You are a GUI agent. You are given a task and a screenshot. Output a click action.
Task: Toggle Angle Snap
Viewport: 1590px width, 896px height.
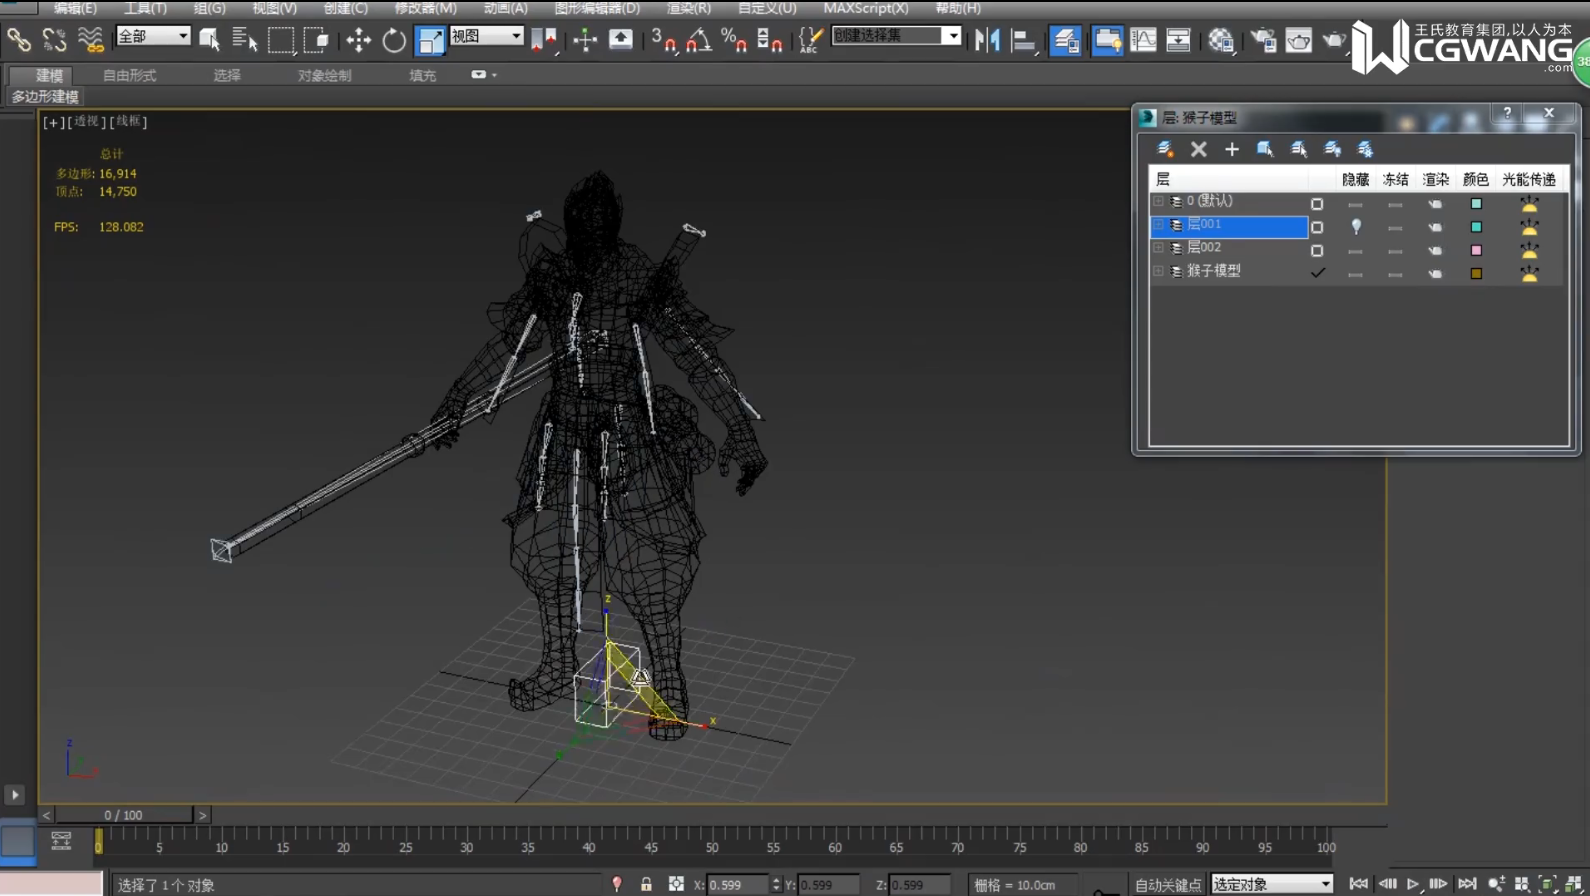pos(699,40)
